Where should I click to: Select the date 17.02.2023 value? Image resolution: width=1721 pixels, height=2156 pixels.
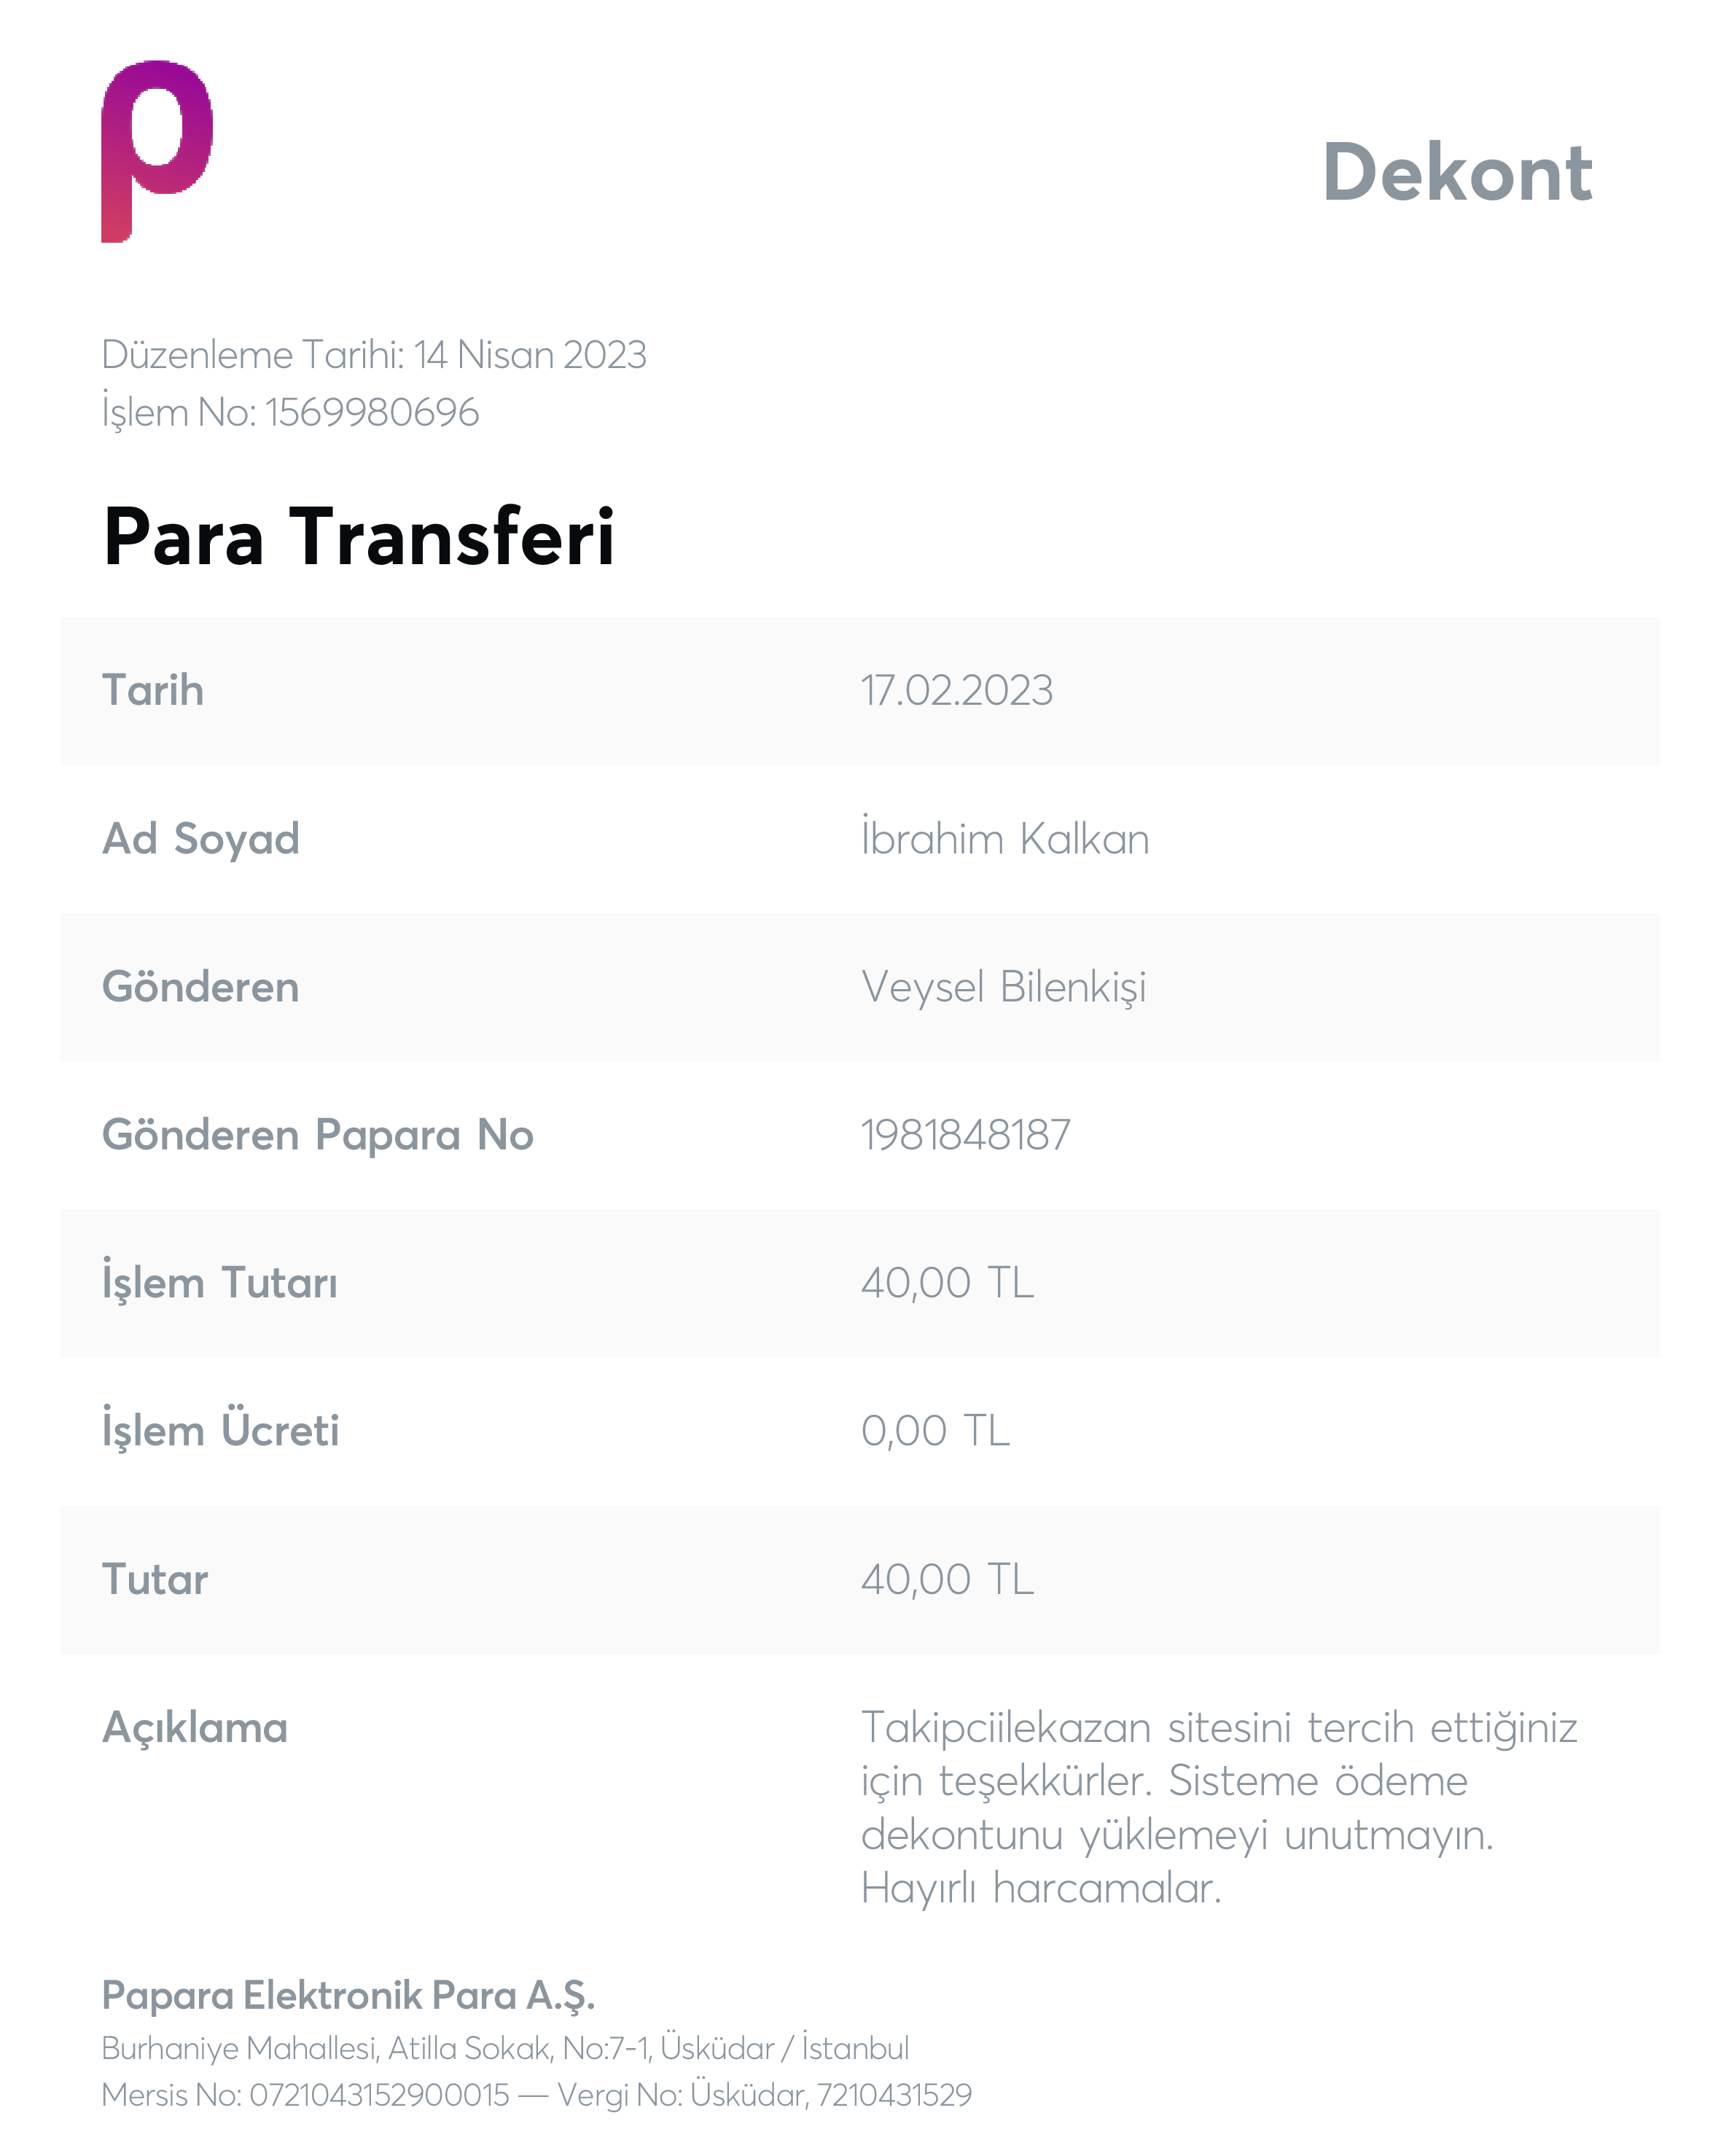coord(957,691)
